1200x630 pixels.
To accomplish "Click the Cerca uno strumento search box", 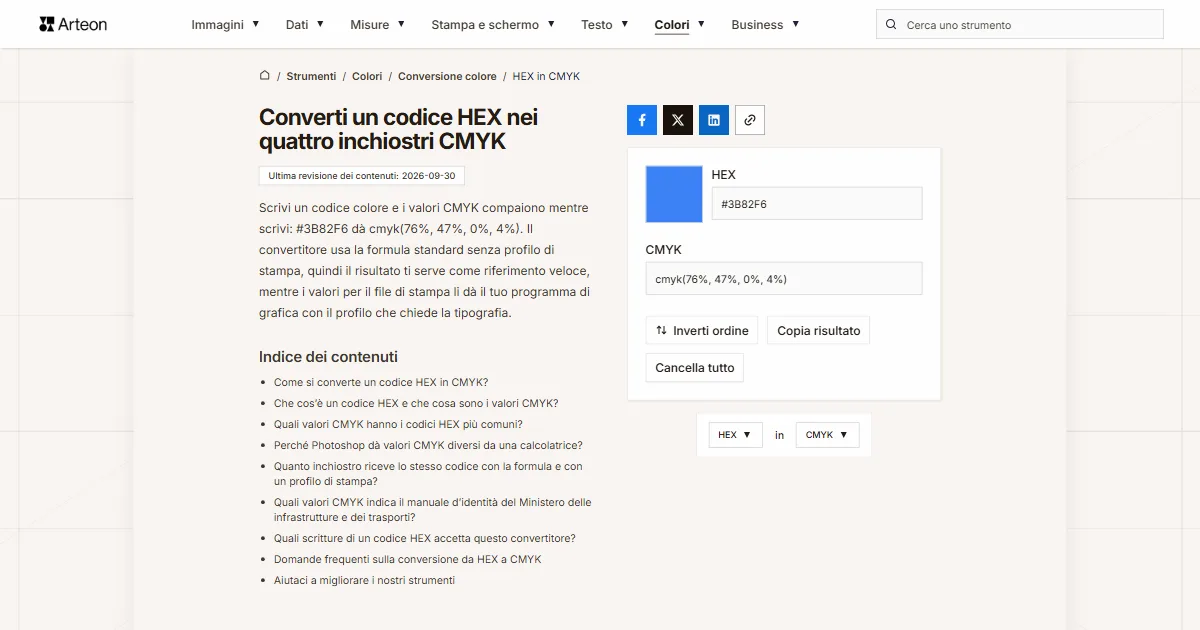I will [x=1020, y=25].
